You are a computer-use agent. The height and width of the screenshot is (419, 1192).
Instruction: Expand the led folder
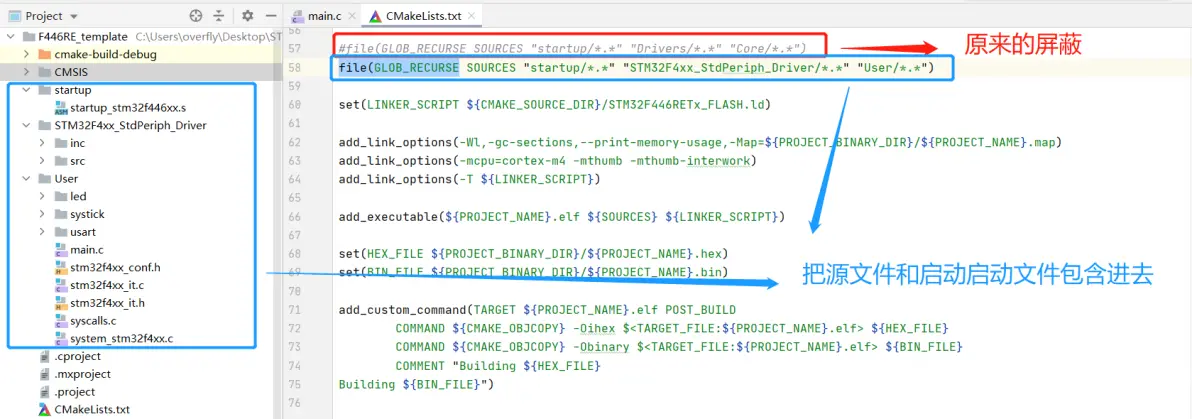coord(44,196)
